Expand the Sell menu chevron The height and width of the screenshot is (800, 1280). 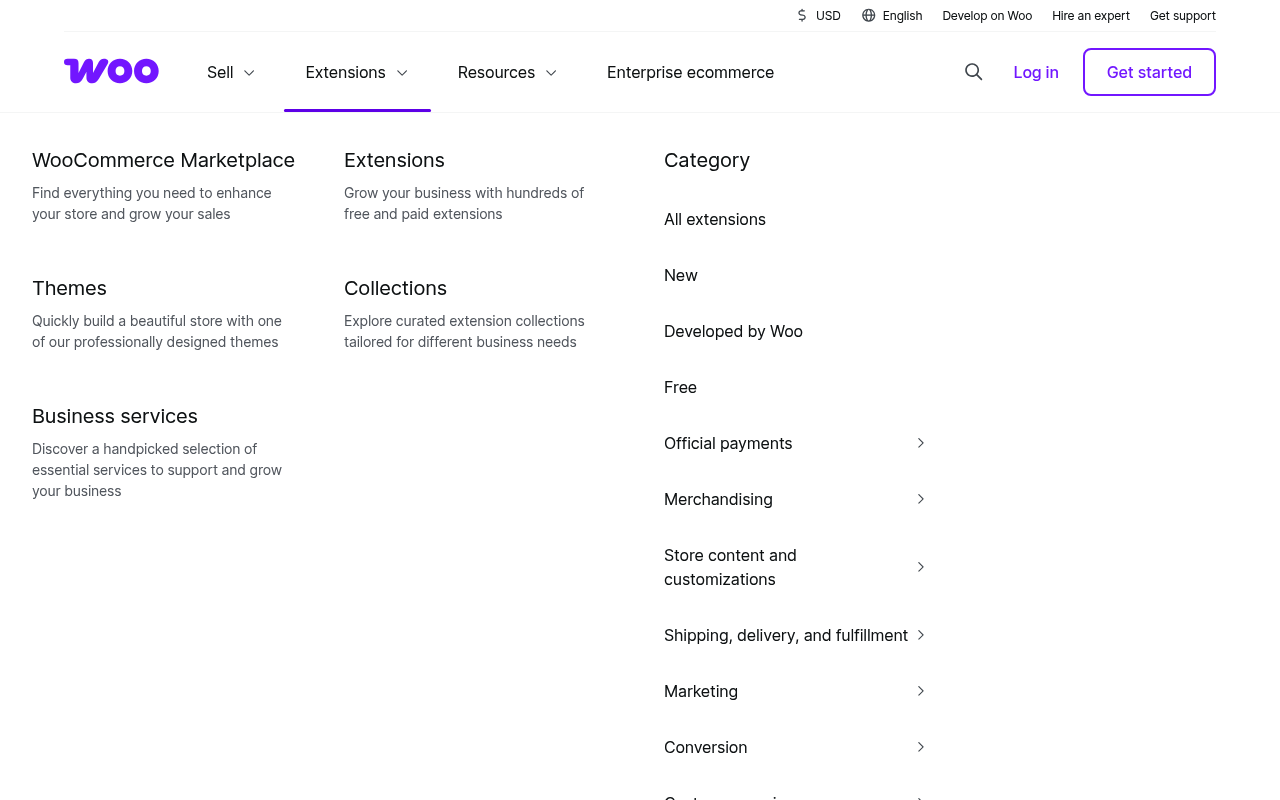pyautogui.click(x=249, y=73)
